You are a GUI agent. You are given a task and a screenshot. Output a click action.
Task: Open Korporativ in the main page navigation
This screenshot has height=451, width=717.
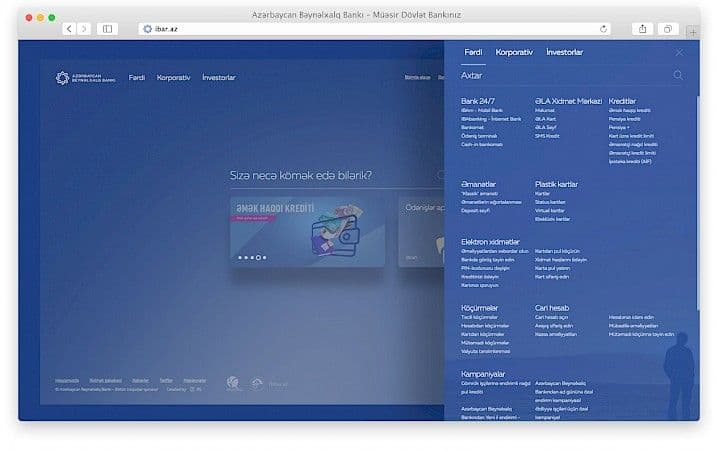173,78
